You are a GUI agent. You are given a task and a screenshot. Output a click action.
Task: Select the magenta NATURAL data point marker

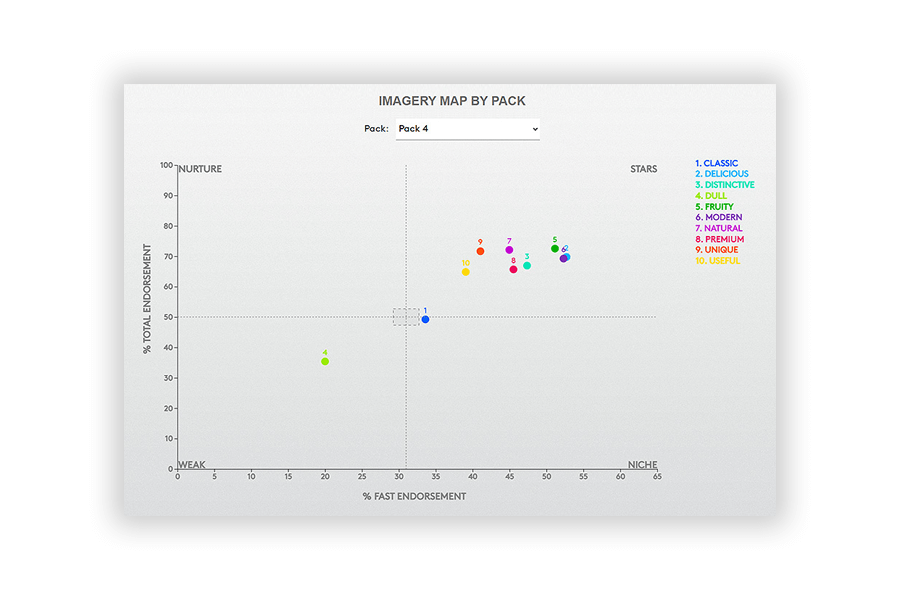point(508,251)
